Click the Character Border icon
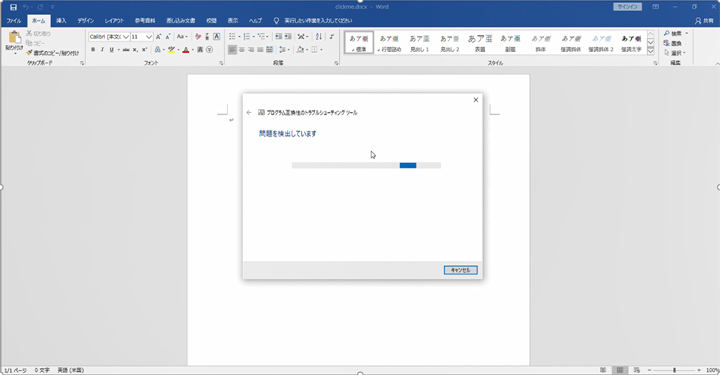 (x=217, y=36)
